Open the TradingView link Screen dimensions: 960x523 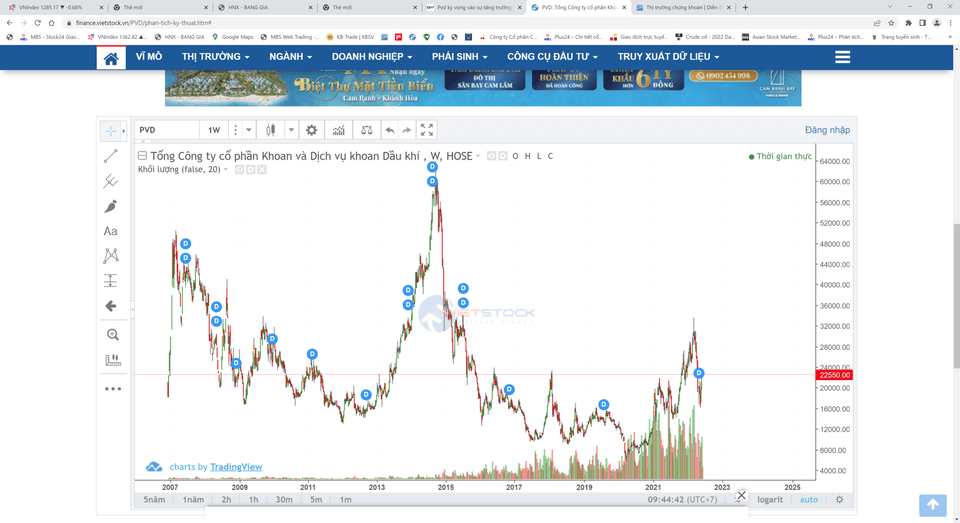tap(236, 467)
